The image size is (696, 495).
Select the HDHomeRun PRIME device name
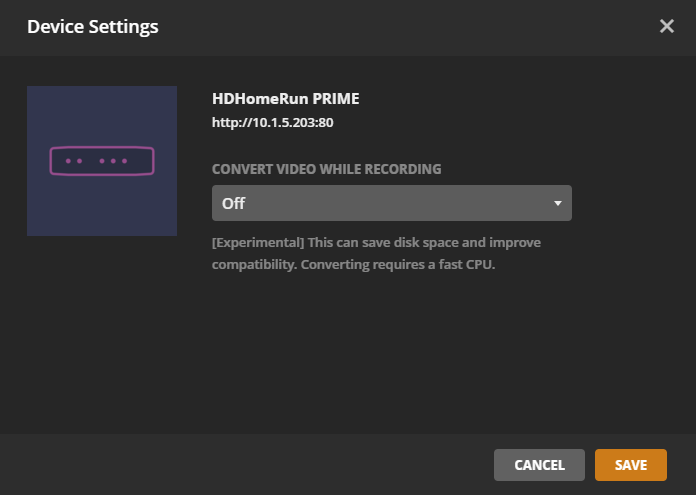[x=285, y=99]
